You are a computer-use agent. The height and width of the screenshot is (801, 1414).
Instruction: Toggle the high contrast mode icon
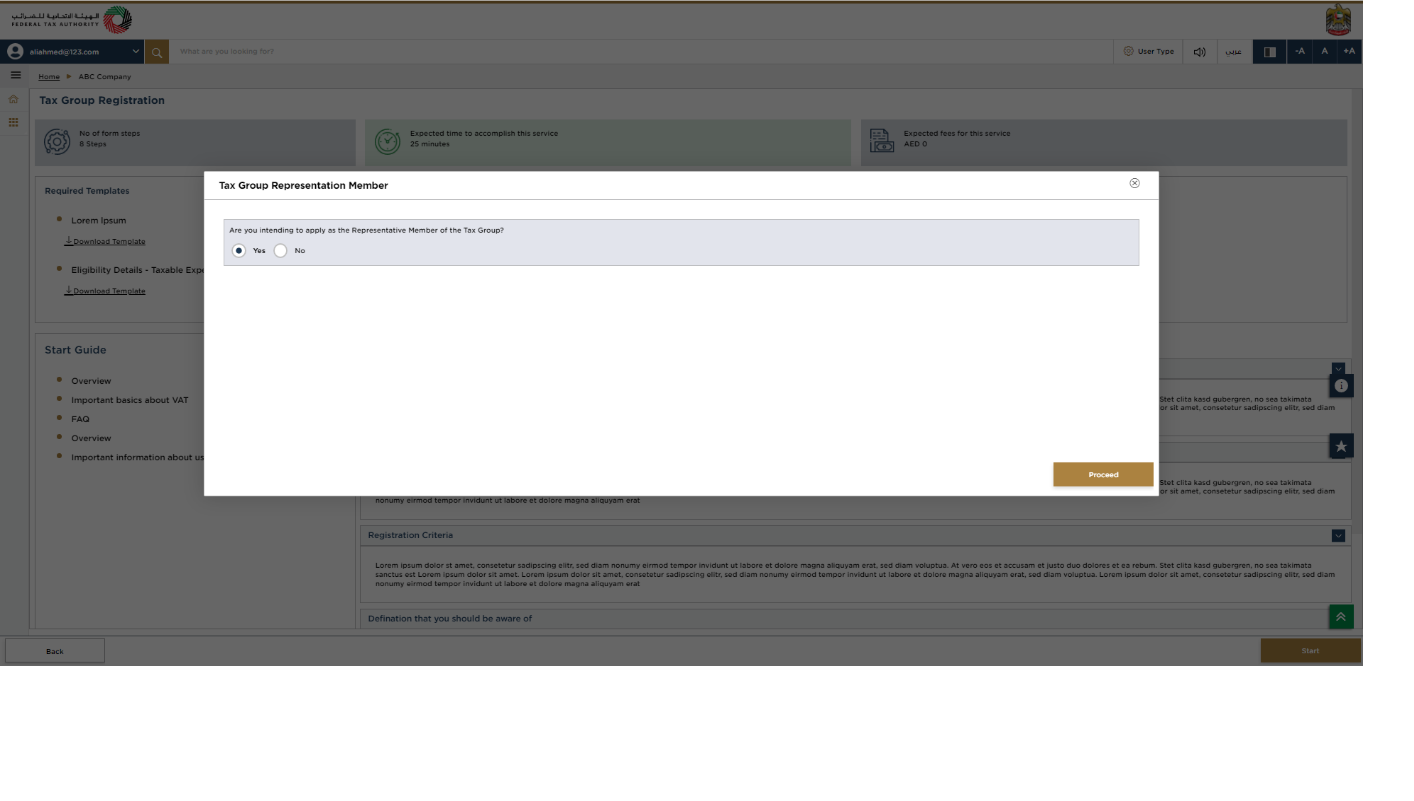[x=1270, y=52]
